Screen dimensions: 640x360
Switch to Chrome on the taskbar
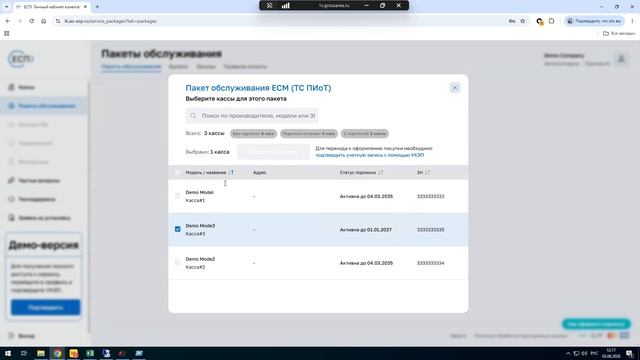point(57,353)
